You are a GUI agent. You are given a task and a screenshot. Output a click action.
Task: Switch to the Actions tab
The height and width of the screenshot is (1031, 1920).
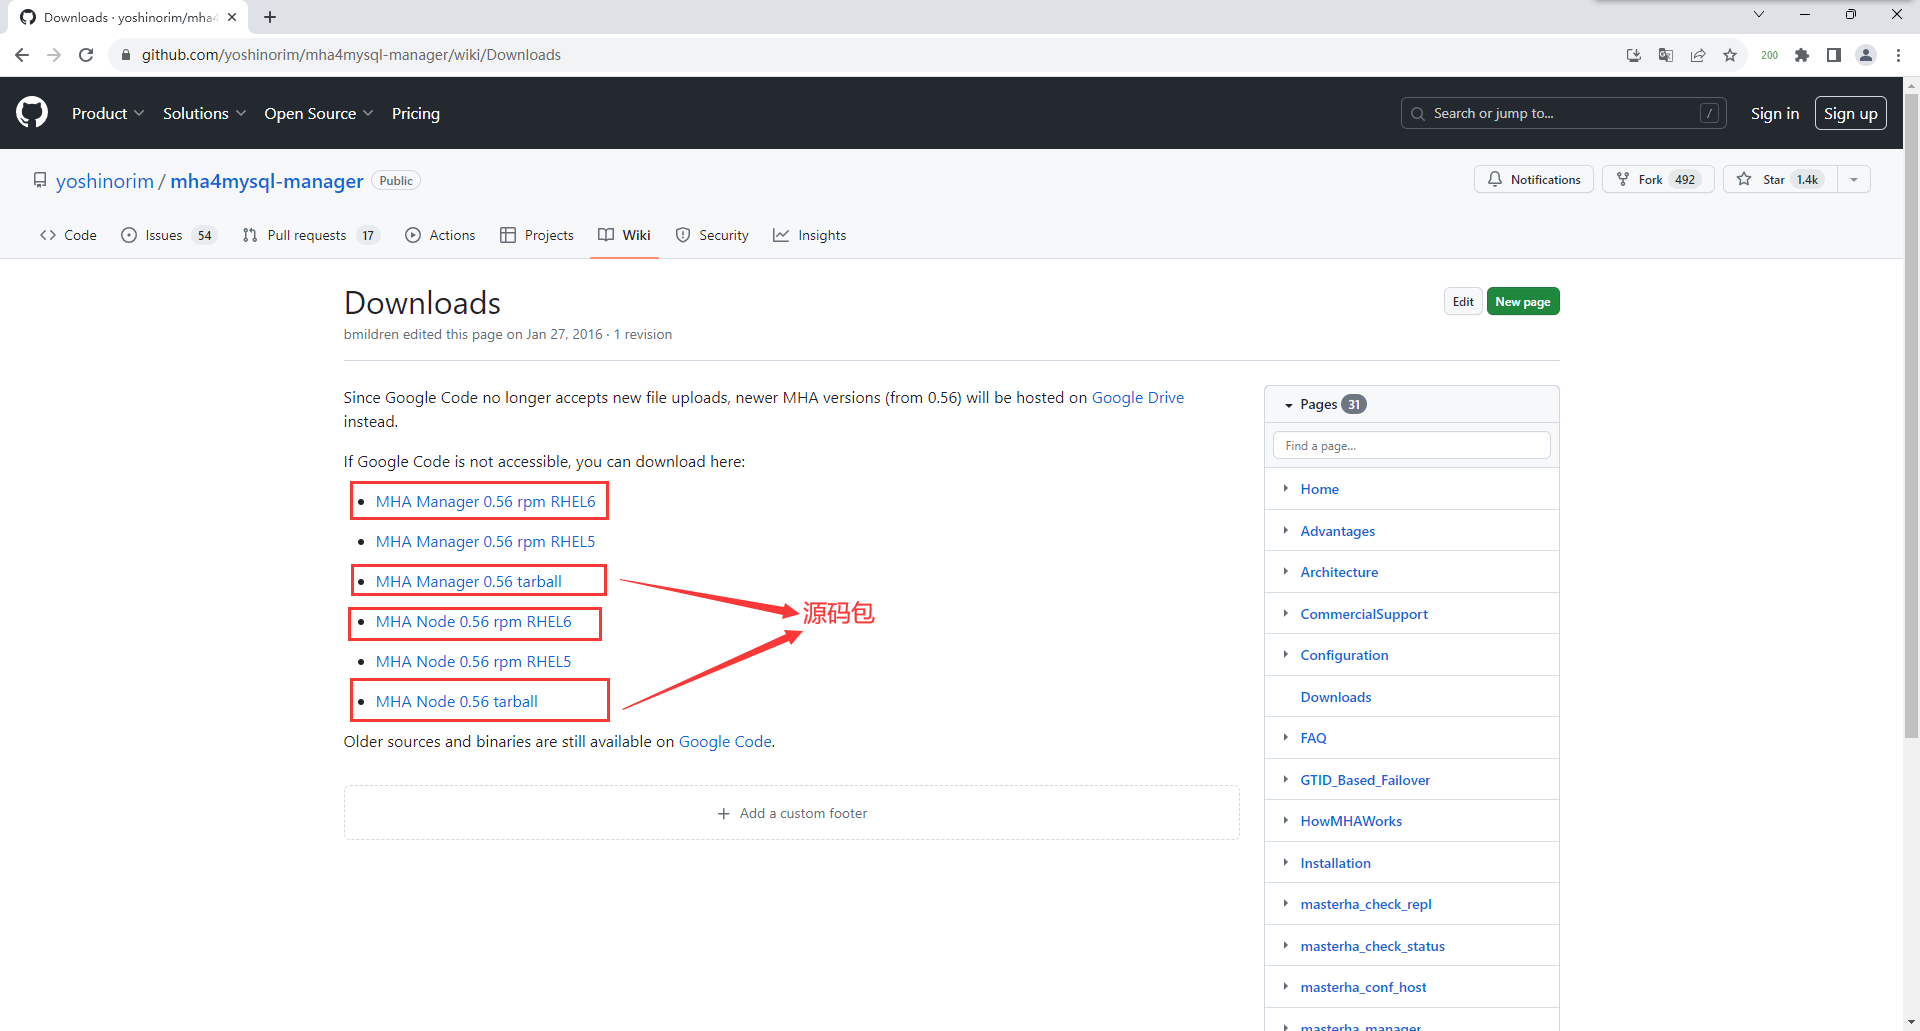coord(440,235)
